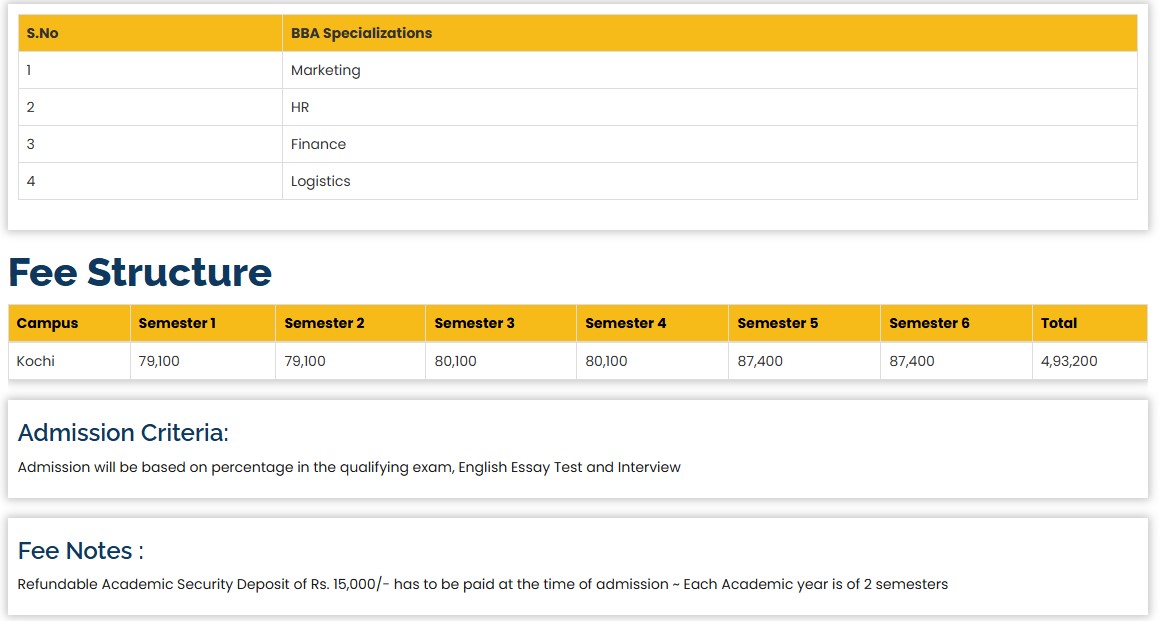Click the Fee Notes heading
Screen dimensions: 1160x621
coord(80,551)
